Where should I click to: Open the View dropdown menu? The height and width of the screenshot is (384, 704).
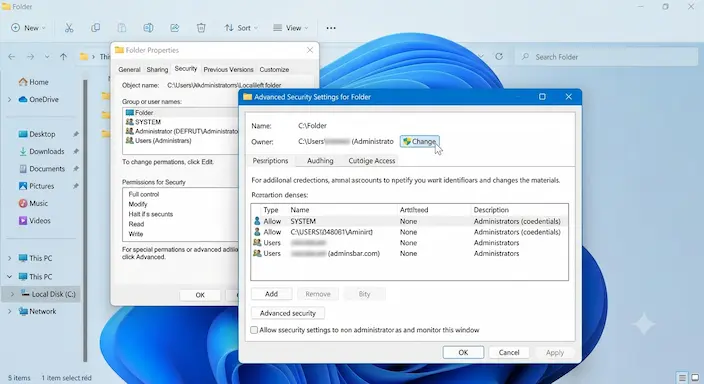pos(290,28)
